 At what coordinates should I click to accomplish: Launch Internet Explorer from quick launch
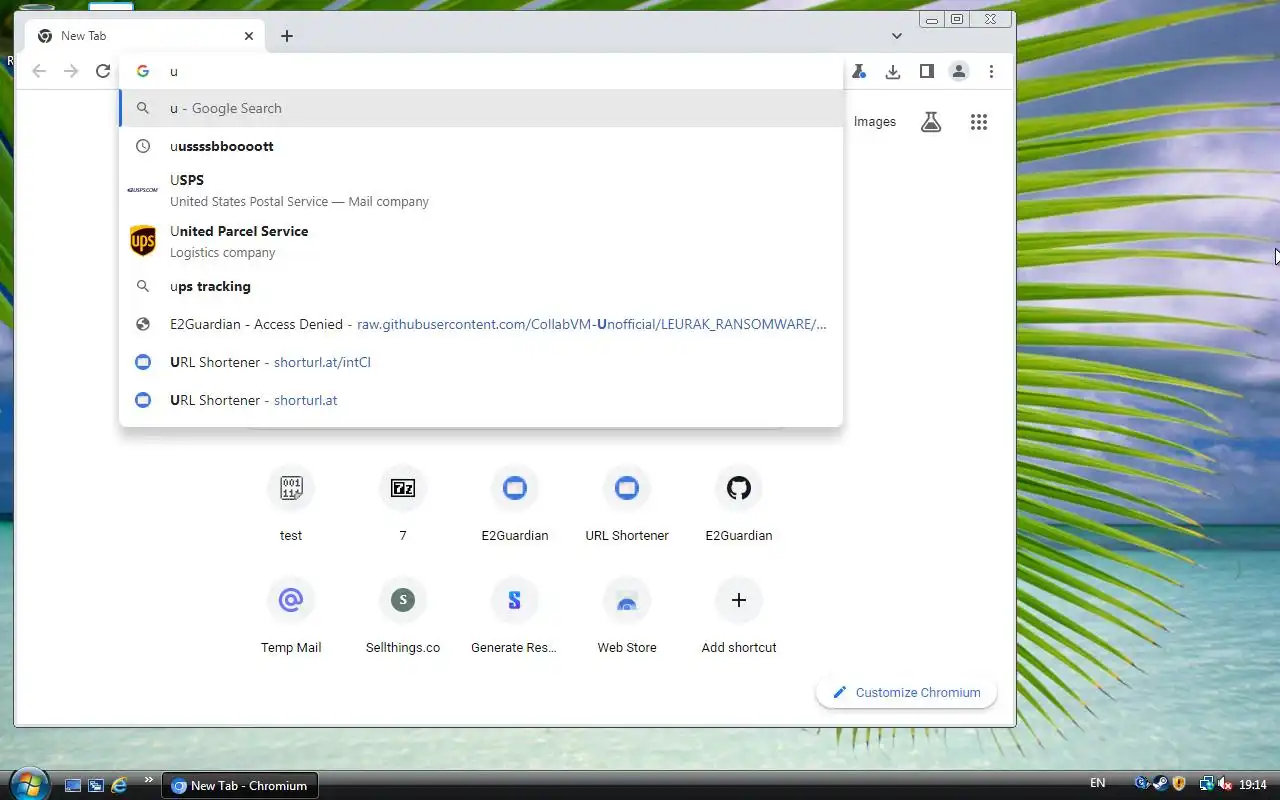click(119, 786)
